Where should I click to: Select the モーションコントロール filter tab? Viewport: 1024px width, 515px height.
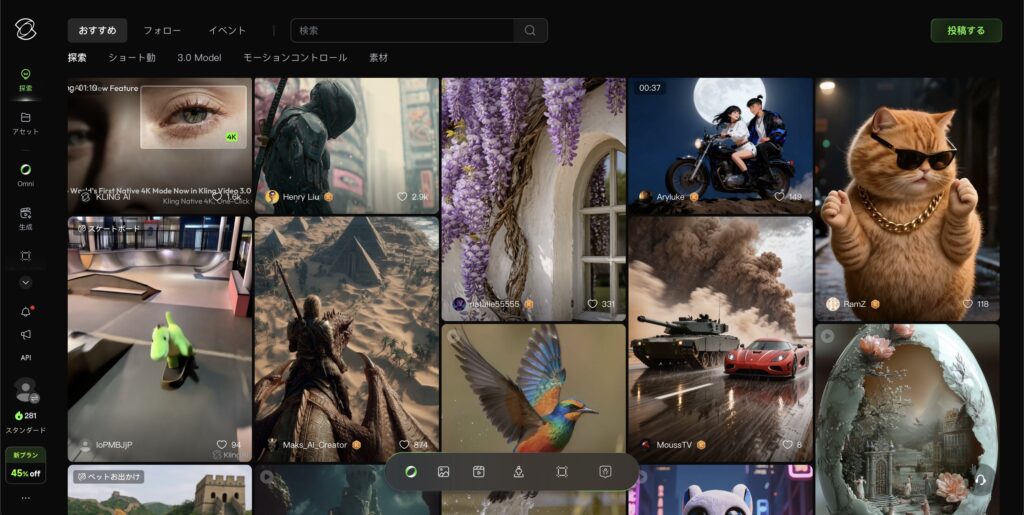295,58
